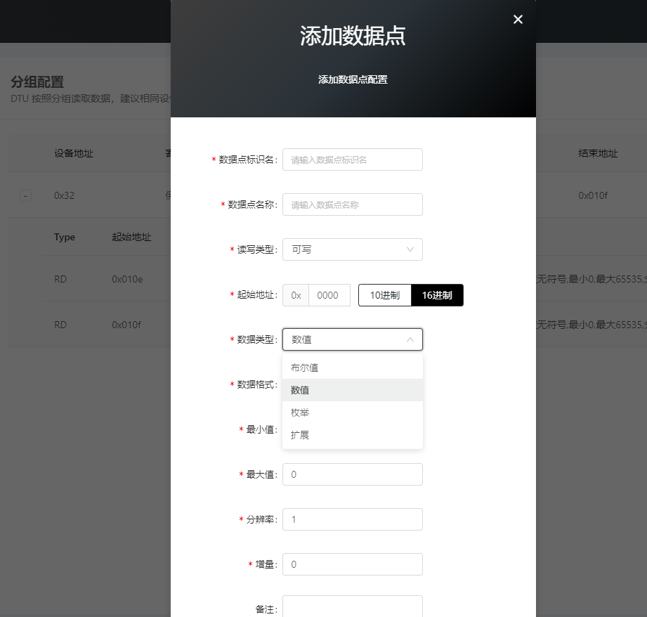Click the 备注 text field
Image resolution: width=647 pixels, height=617 pixels.
352,607
